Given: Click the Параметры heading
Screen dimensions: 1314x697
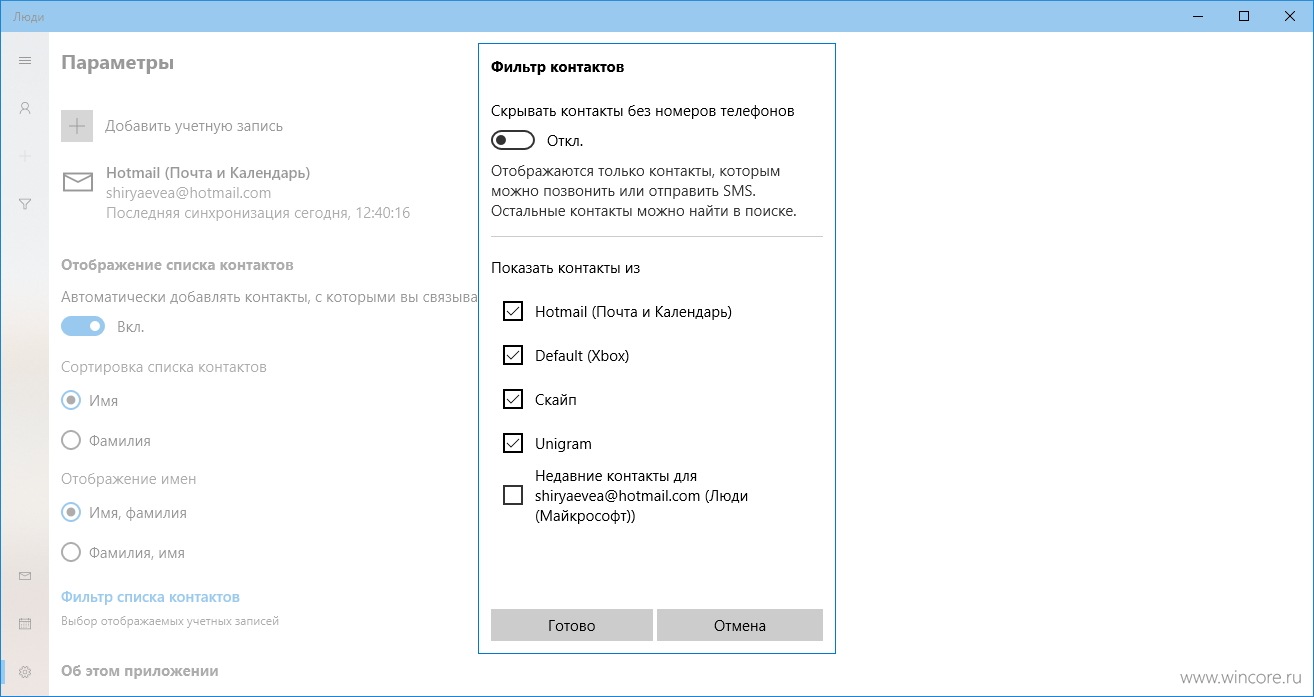Looking at the screenshot, I should click(x=118, y=63).
